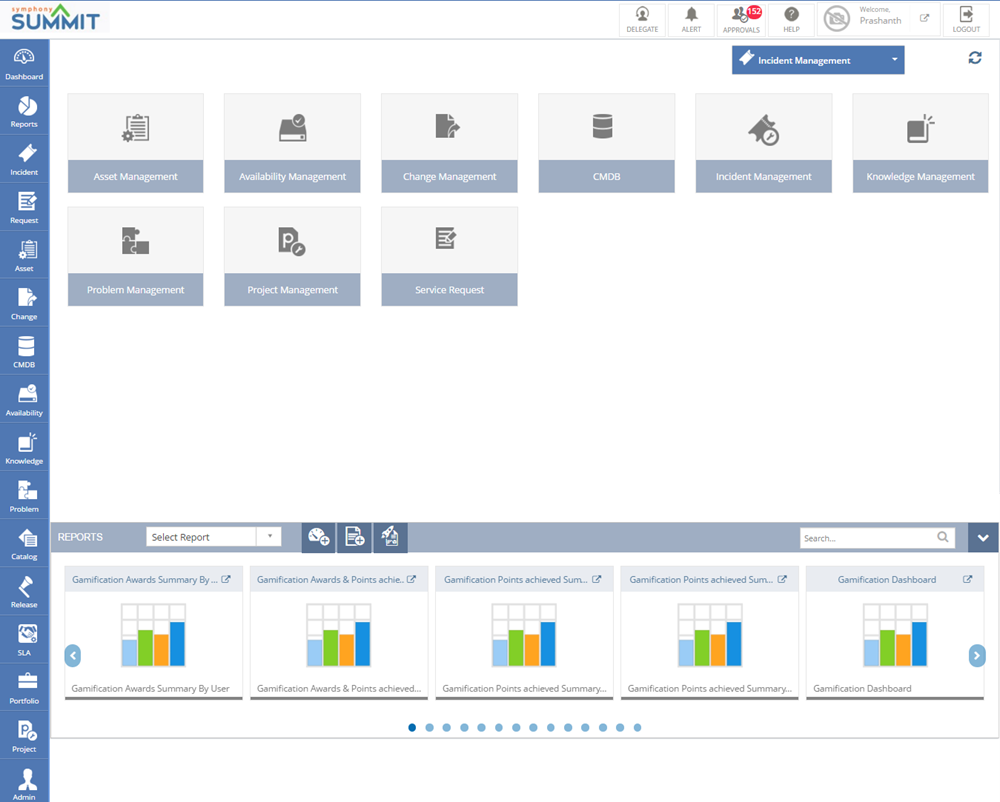Select Portfolio in the sidebar
The image size is (1000, 802).
tap(24, 689)
